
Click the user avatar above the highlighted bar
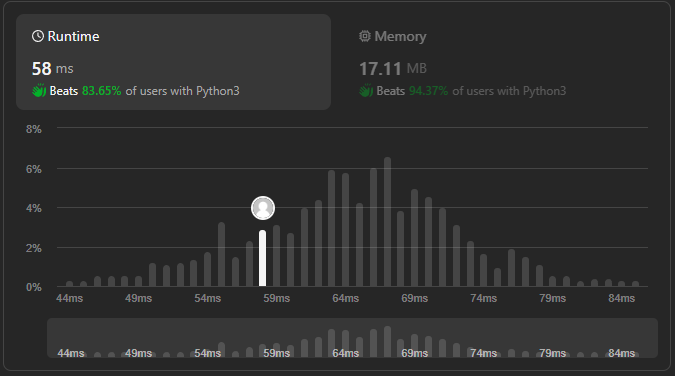coord(263,208)
